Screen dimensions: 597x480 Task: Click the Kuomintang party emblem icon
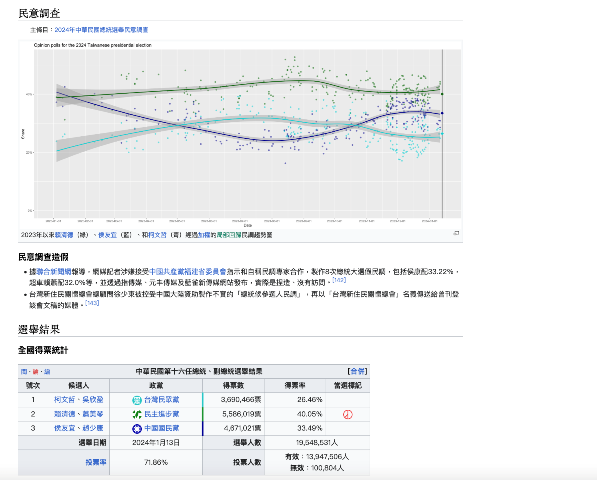(137, 429)
